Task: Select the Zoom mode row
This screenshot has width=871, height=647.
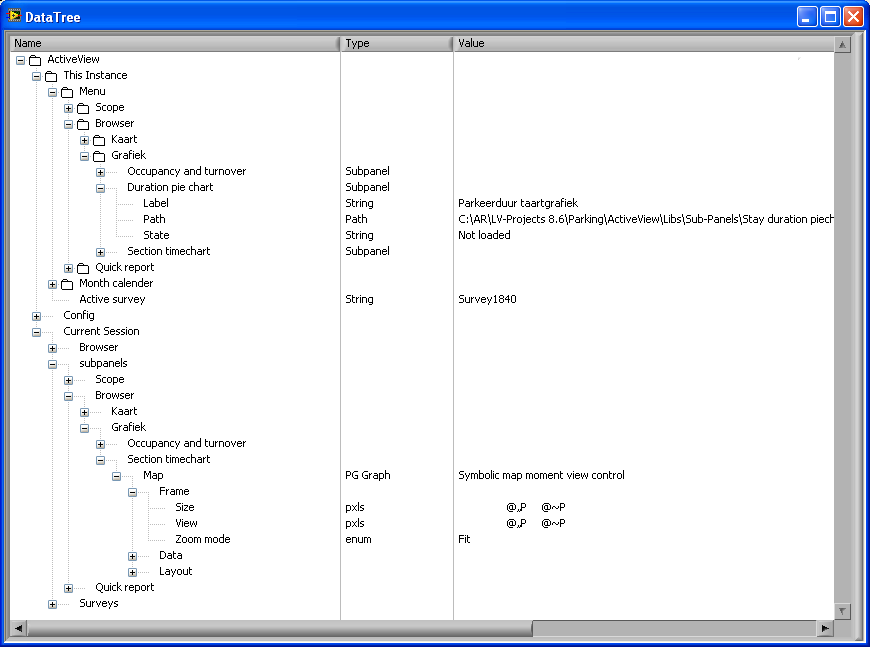Action: [202, 539]
